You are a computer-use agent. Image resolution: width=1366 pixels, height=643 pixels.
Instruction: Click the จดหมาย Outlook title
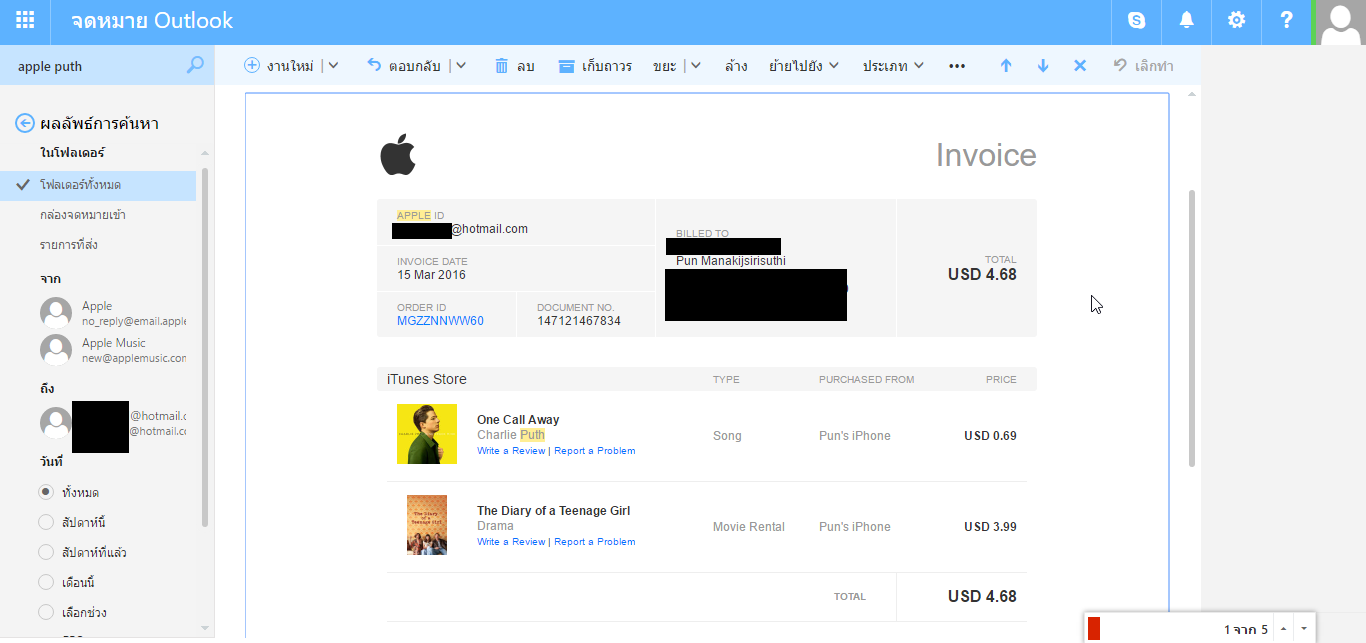[152, 20]
